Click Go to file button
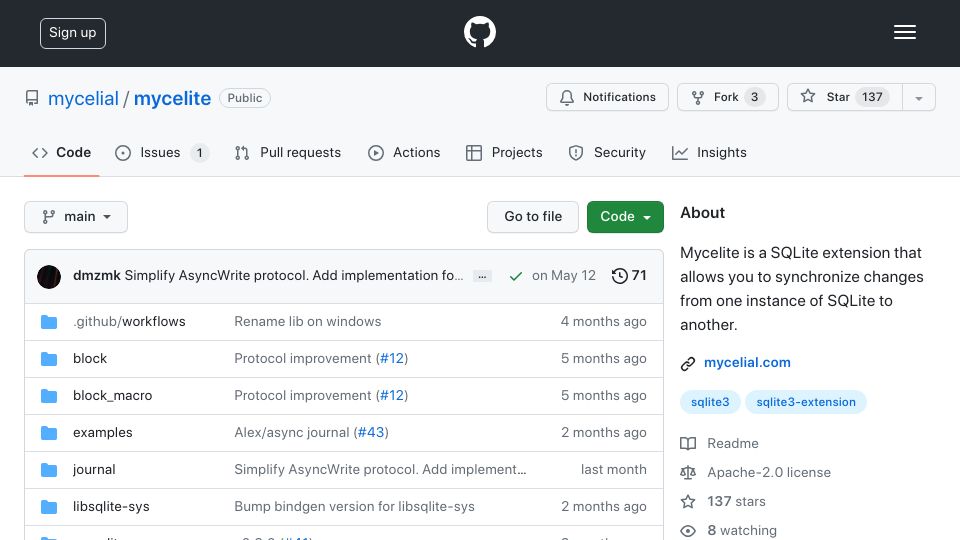 click(x=533, y=217)
